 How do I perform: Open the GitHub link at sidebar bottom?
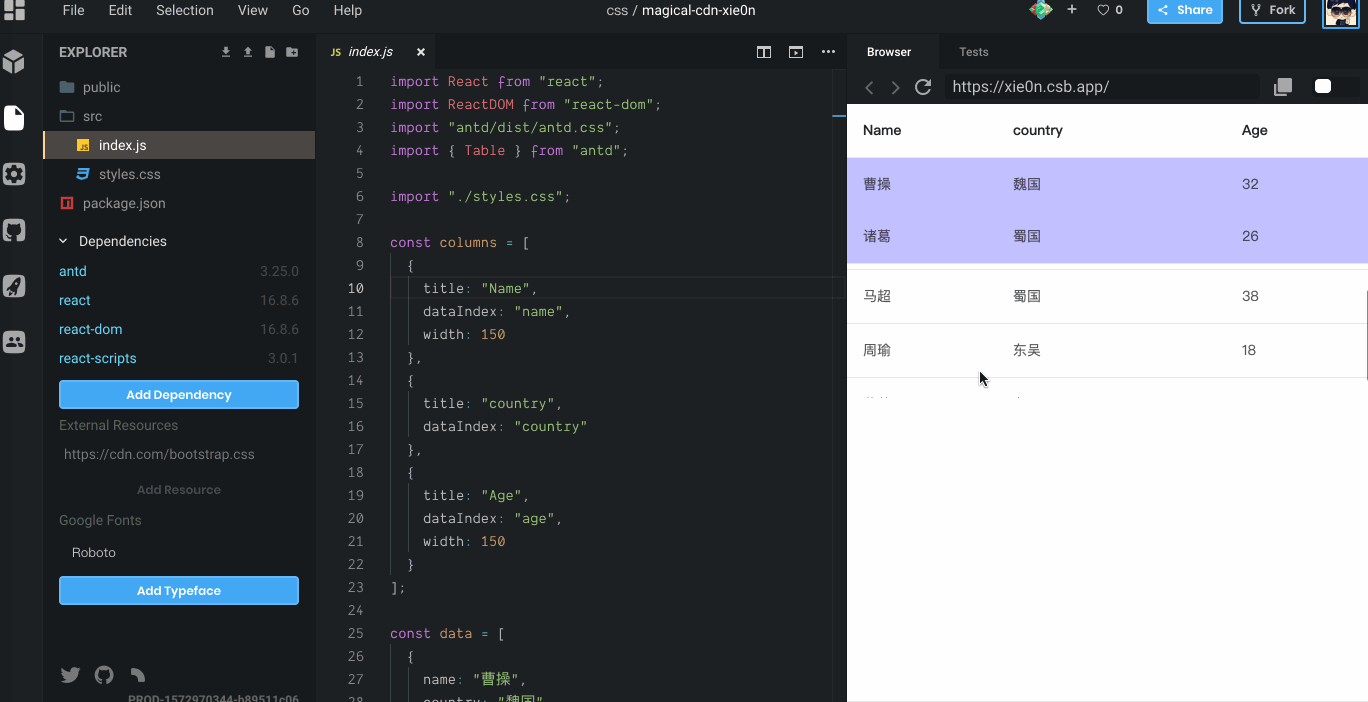coord(104,675)
